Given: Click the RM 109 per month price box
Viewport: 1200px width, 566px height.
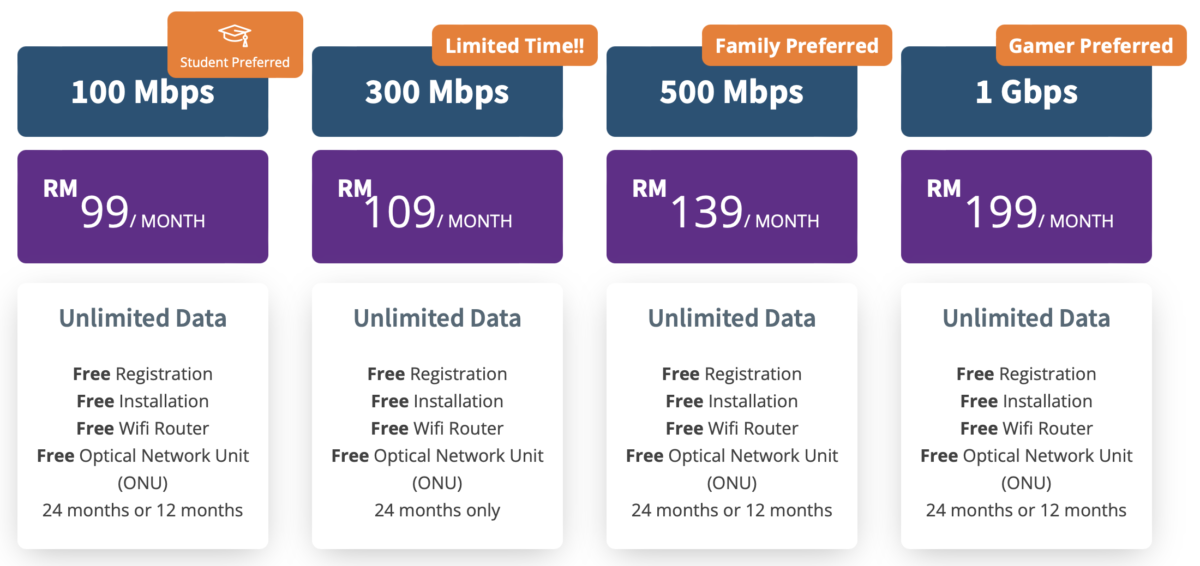Looking at the screenshot, I should tap(437, 207).
